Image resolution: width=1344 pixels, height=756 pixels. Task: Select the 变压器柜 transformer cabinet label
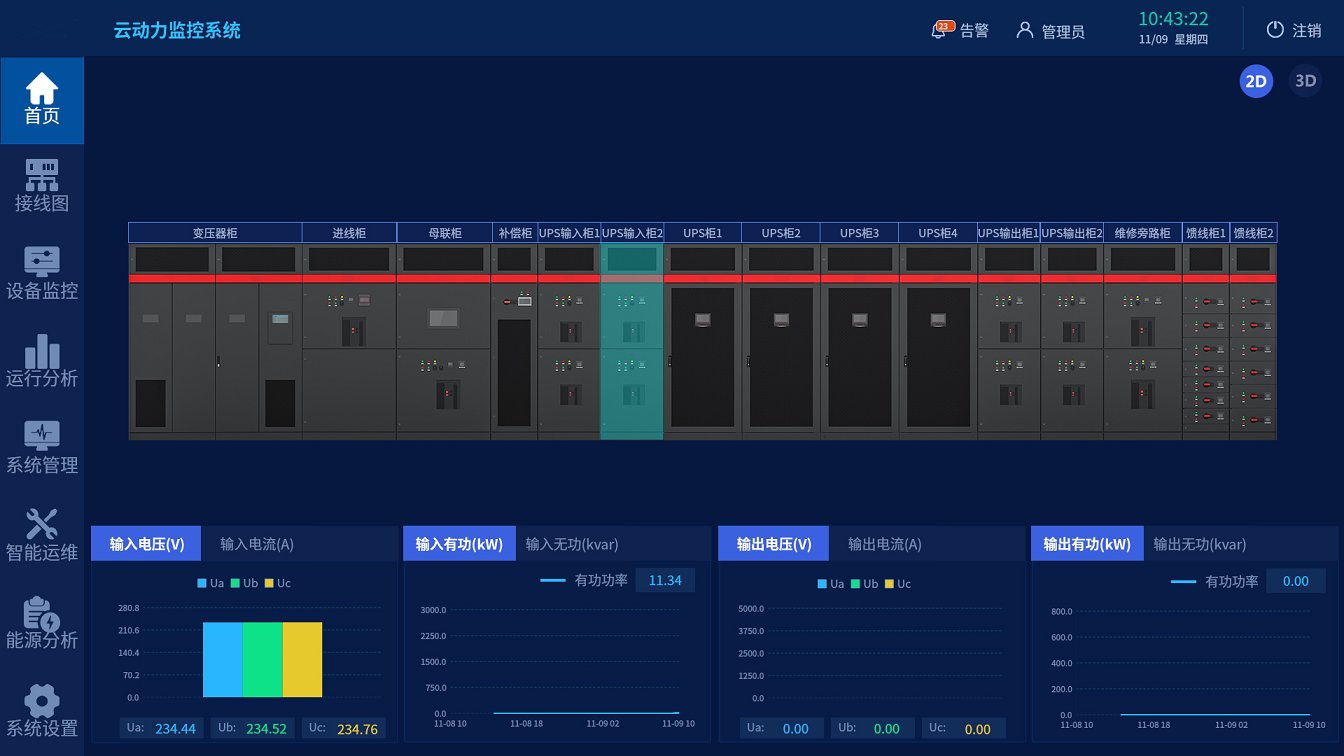point(215,233)
